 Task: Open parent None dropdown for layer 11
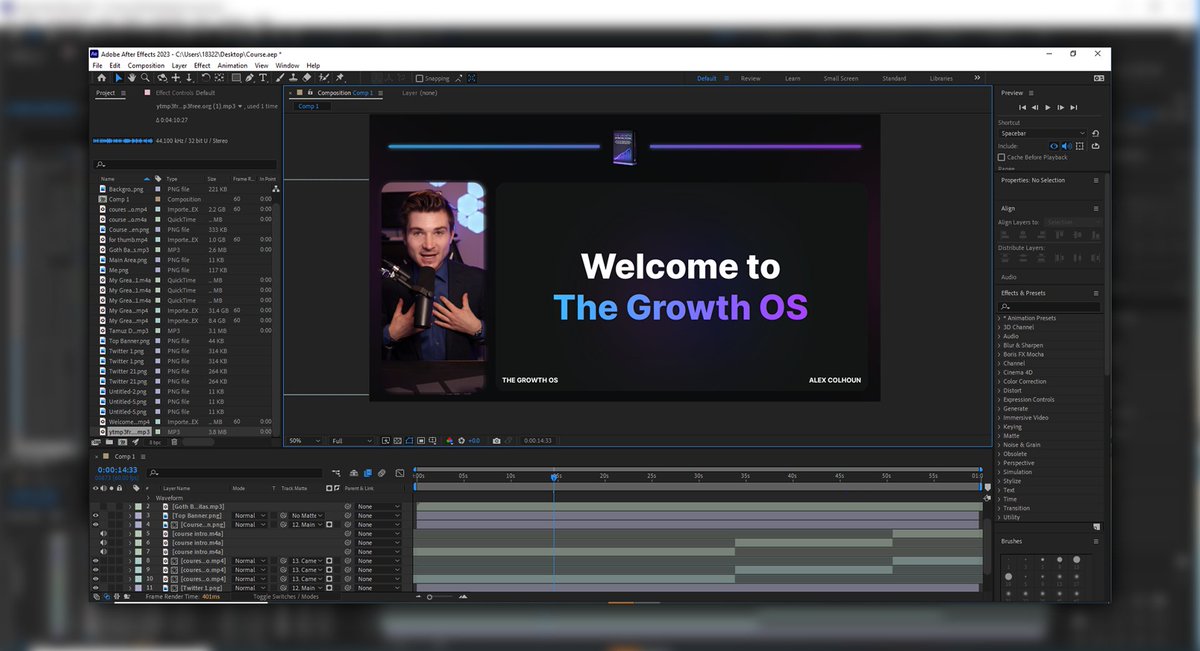[x=378, y=588]
